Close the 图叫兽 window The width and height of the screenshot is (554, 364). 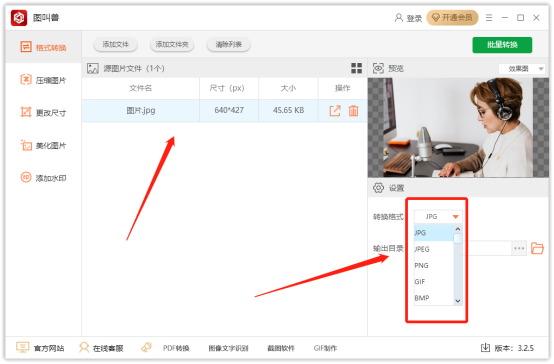click(x=536, y=18)
